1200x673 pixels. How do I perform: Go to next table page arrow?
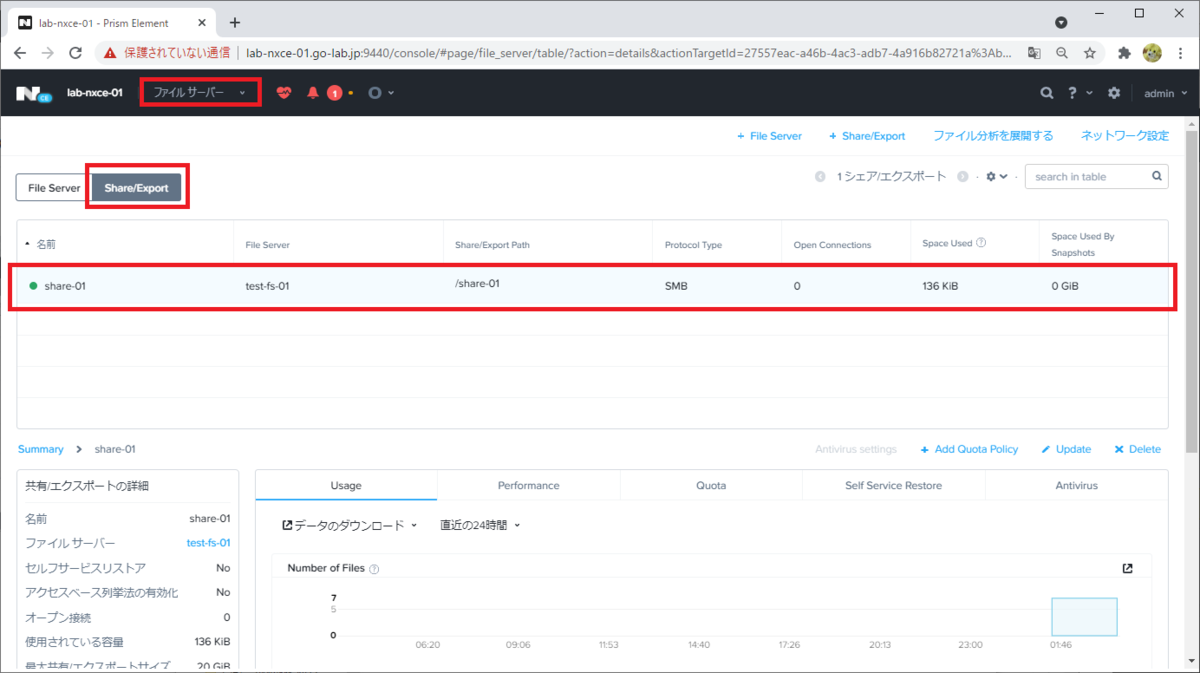(x=963, y=176)
